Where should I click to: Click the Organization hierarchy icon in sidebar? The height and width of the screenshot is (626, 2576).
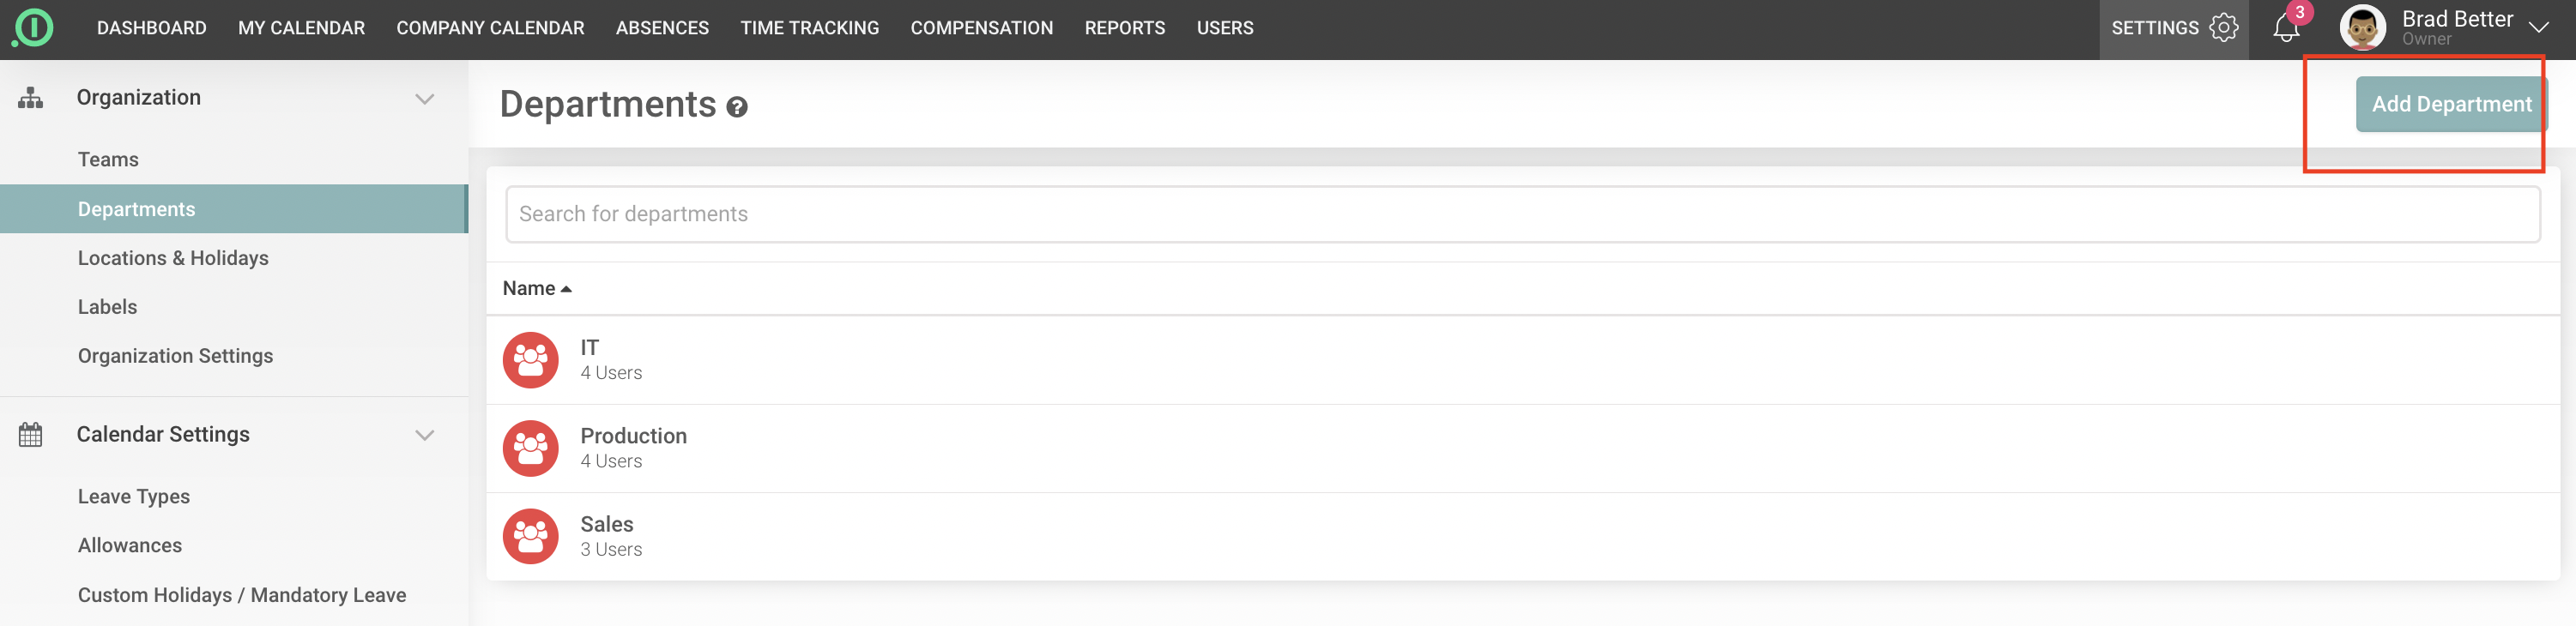point(31,98)
